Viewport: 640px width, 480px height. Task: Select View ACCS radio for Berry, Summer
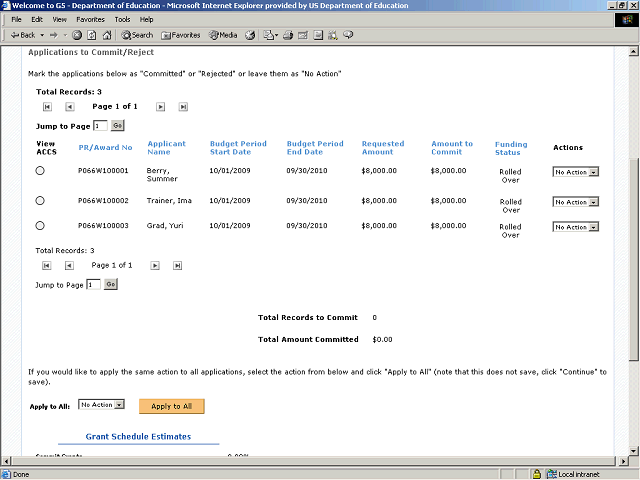[x=40, y=171]
